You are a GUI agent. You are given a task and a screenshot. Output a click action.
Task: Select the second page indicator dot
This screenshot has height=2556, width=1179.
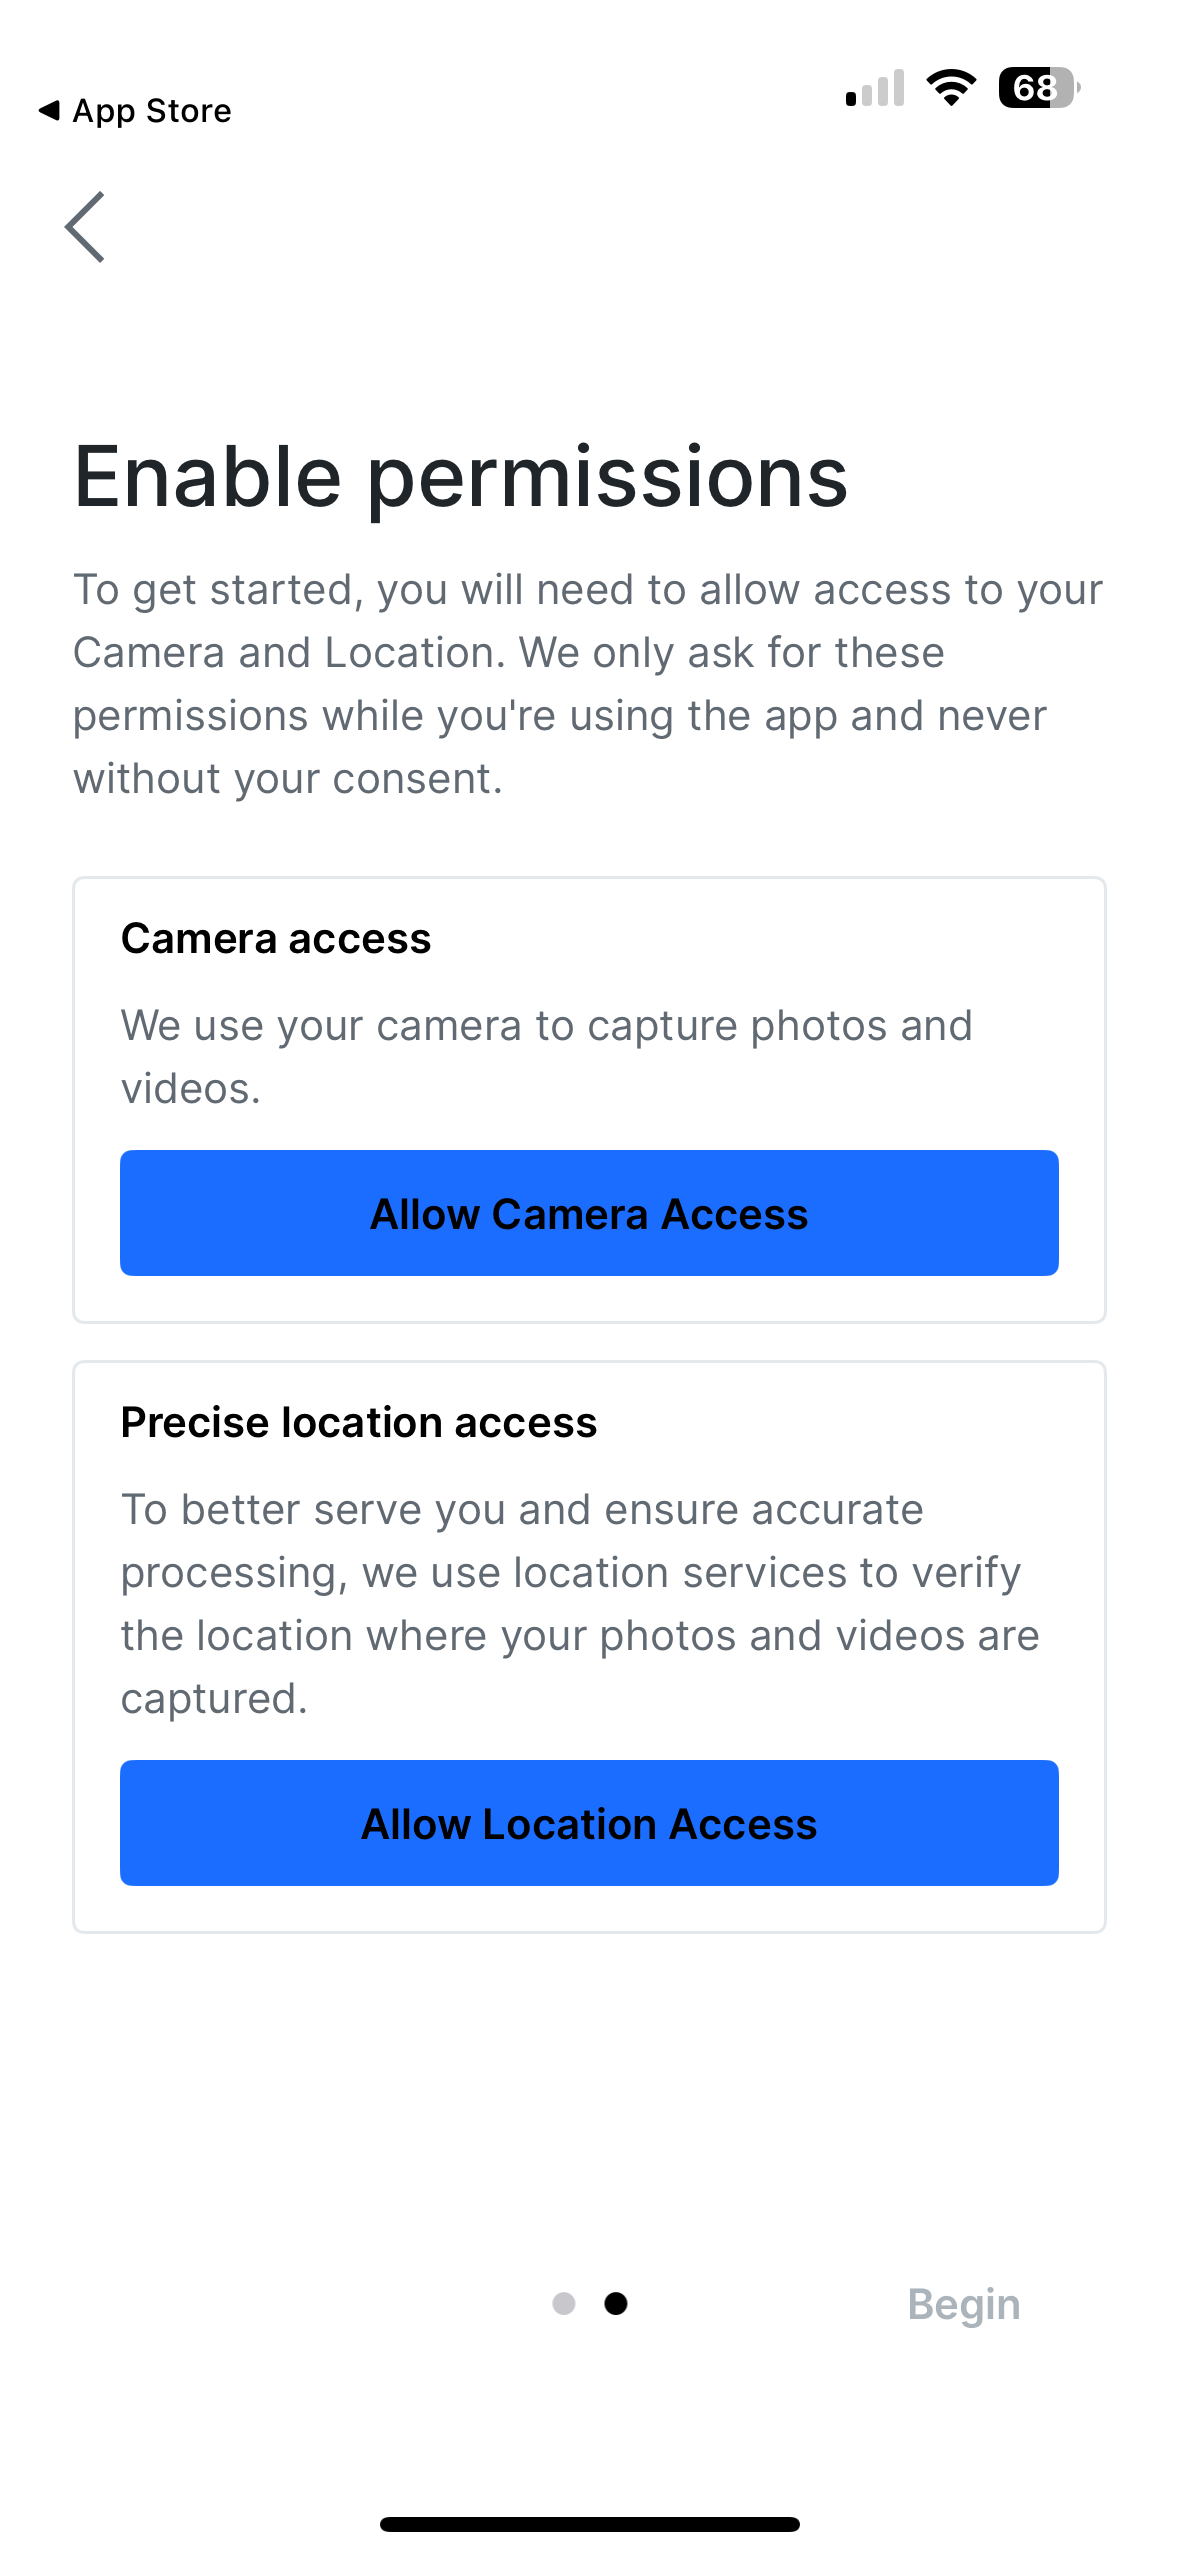(616, 2304)
